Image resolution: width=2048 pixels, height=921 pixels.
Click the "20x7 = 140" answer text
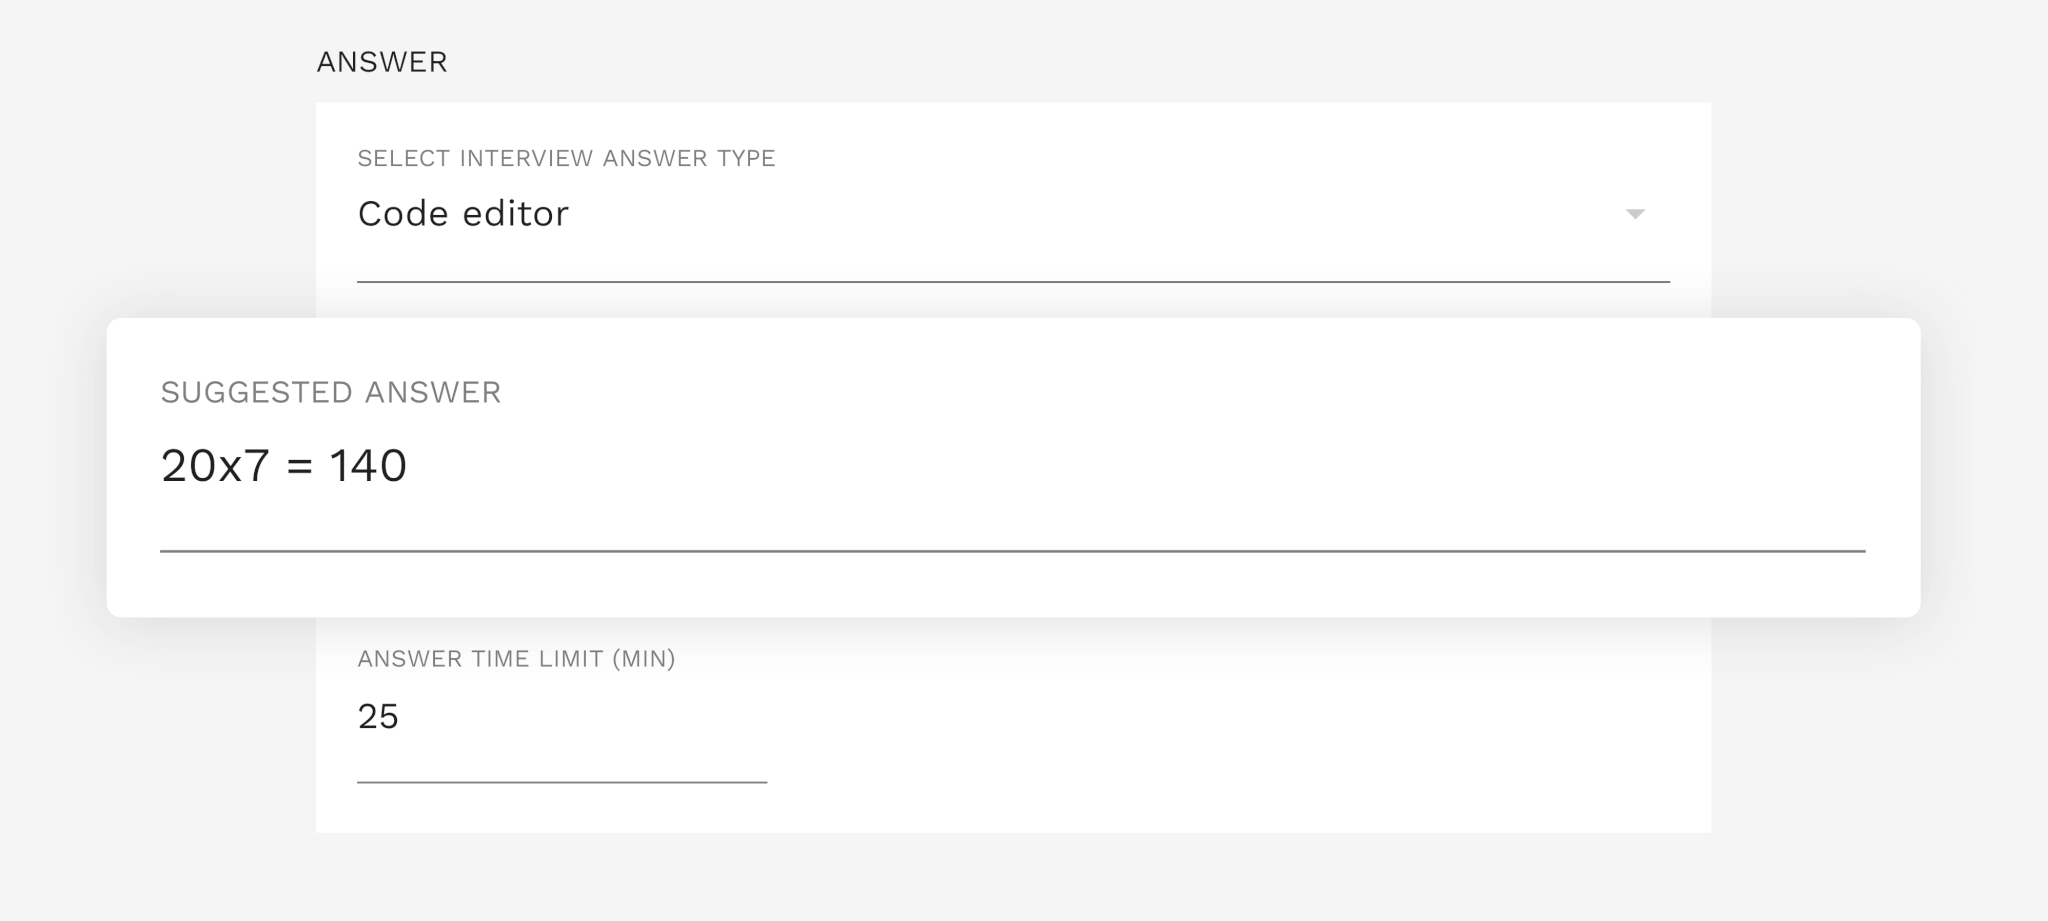click(284, 466)
